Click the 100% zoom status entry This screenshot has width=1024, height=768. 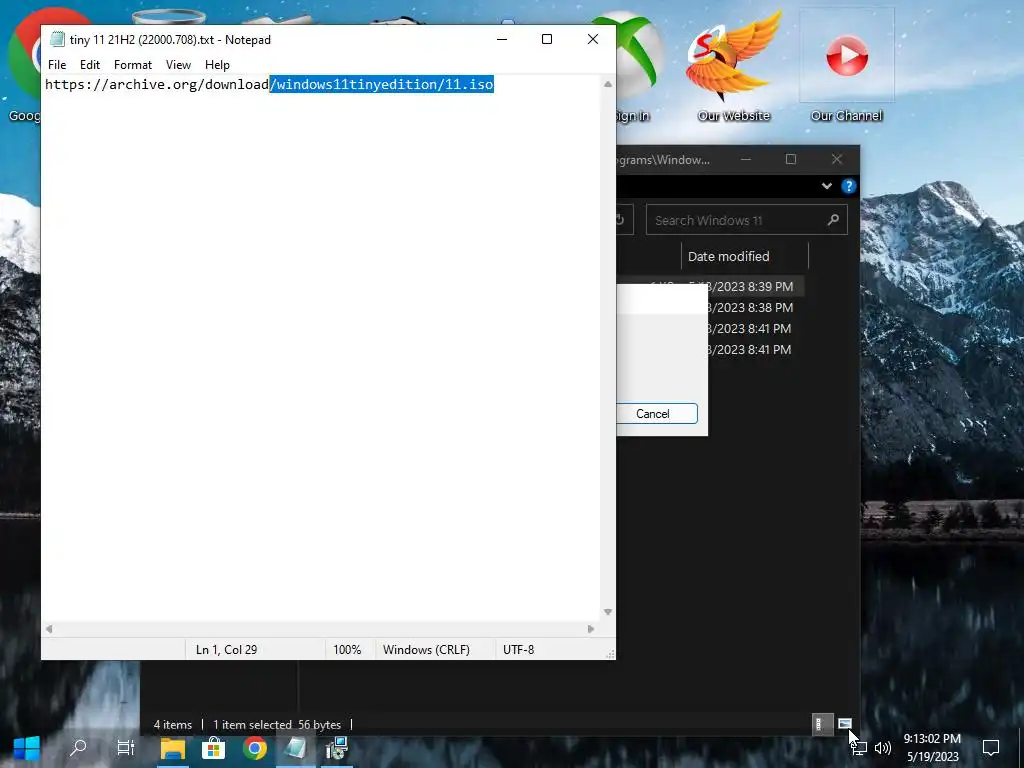tap(347, 650)
